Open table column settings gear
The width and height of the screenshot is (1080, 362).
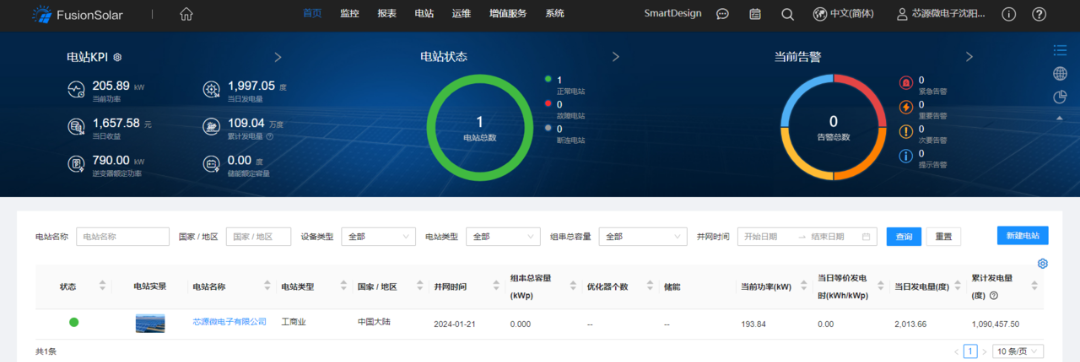click(1043, 263)
